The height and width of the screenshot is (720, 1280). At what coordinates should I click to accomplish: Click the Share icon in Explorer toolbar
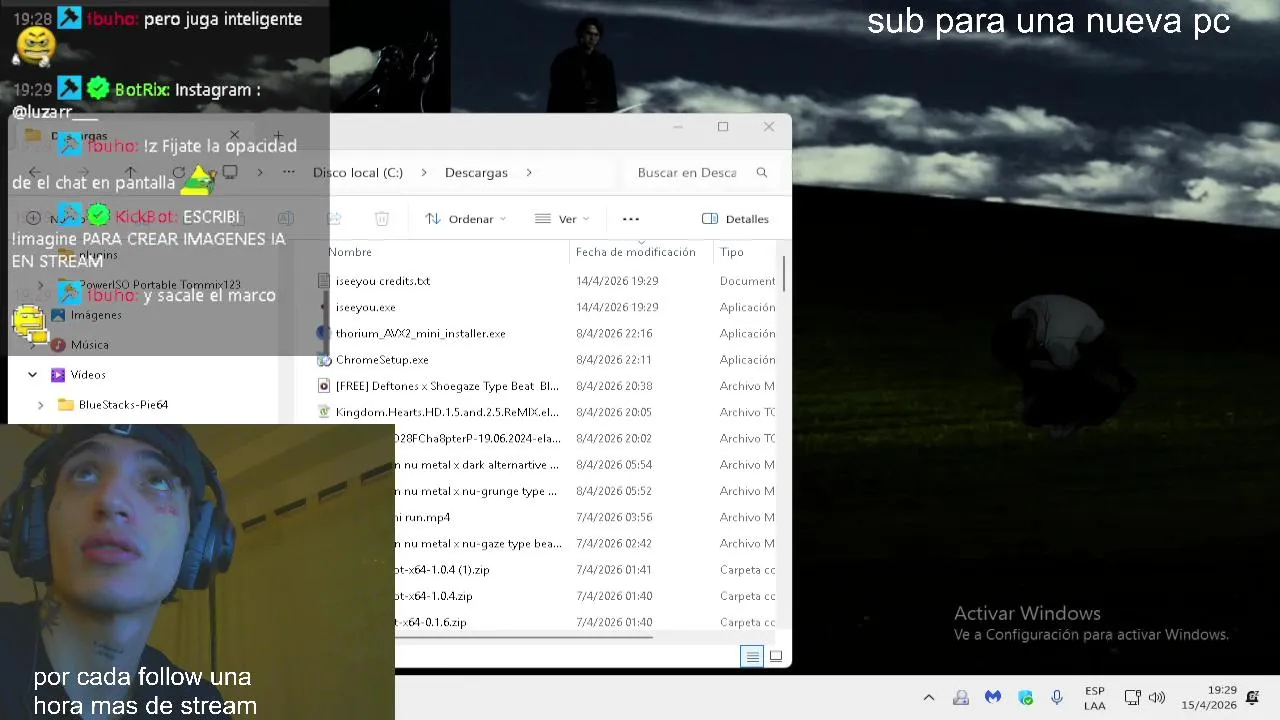coord(334,219)
